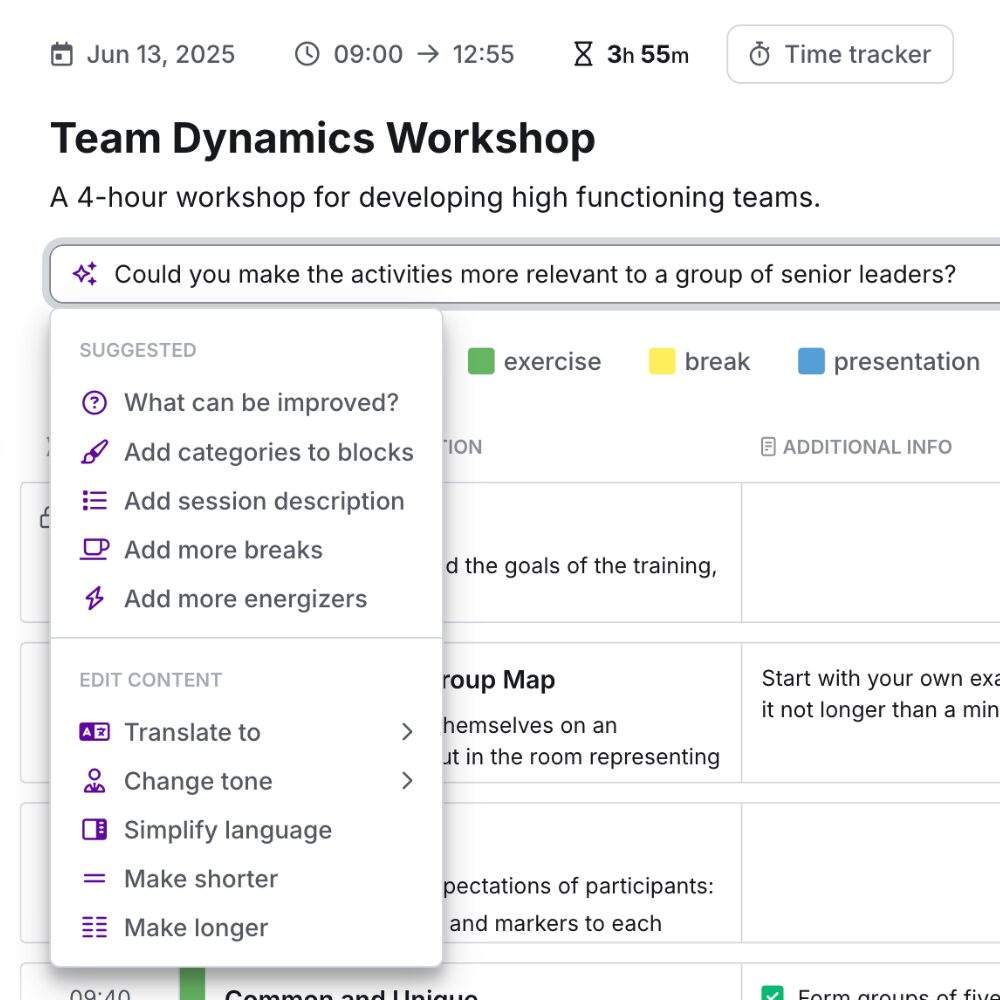Expand the Change tone submenu arrow
Viewport: 1000px width, 1000px height.
pos(406,781)
